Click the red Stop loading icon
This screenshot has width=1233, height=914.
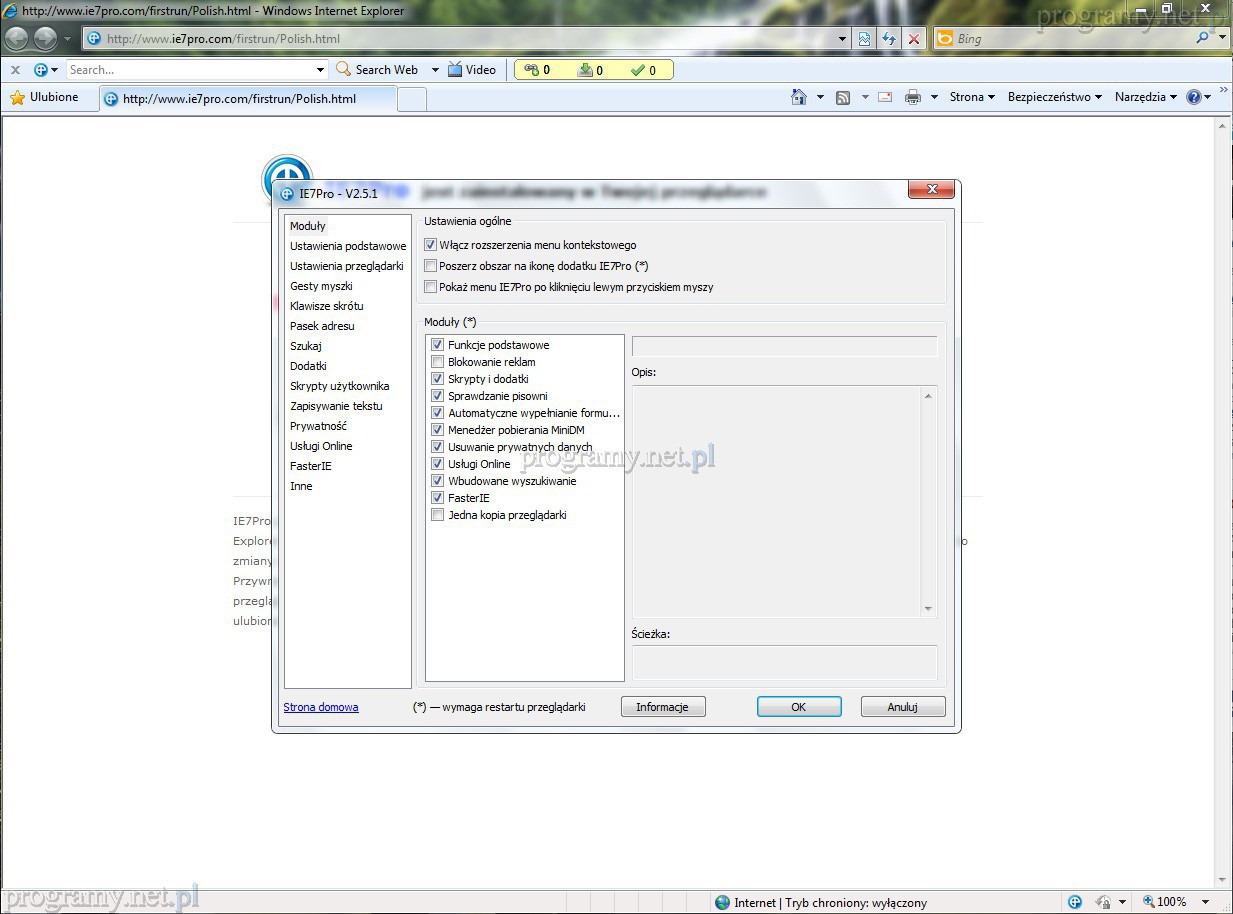[913, 39]
